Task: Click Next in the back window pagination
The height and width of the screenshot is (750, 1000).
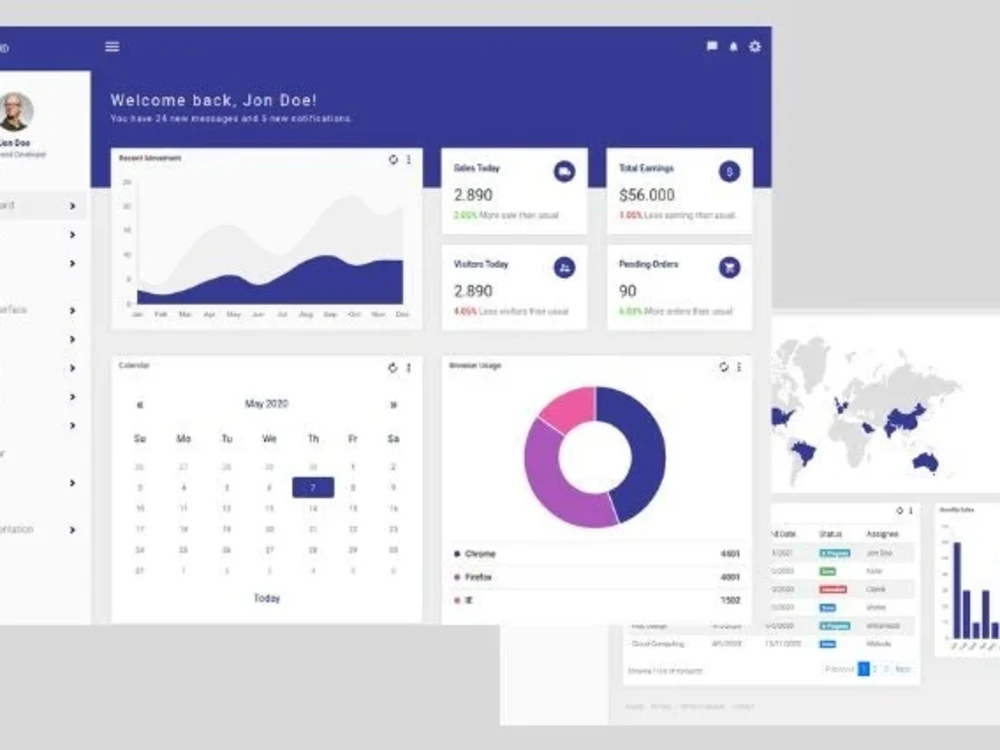Action: click(x=903, y=669)
